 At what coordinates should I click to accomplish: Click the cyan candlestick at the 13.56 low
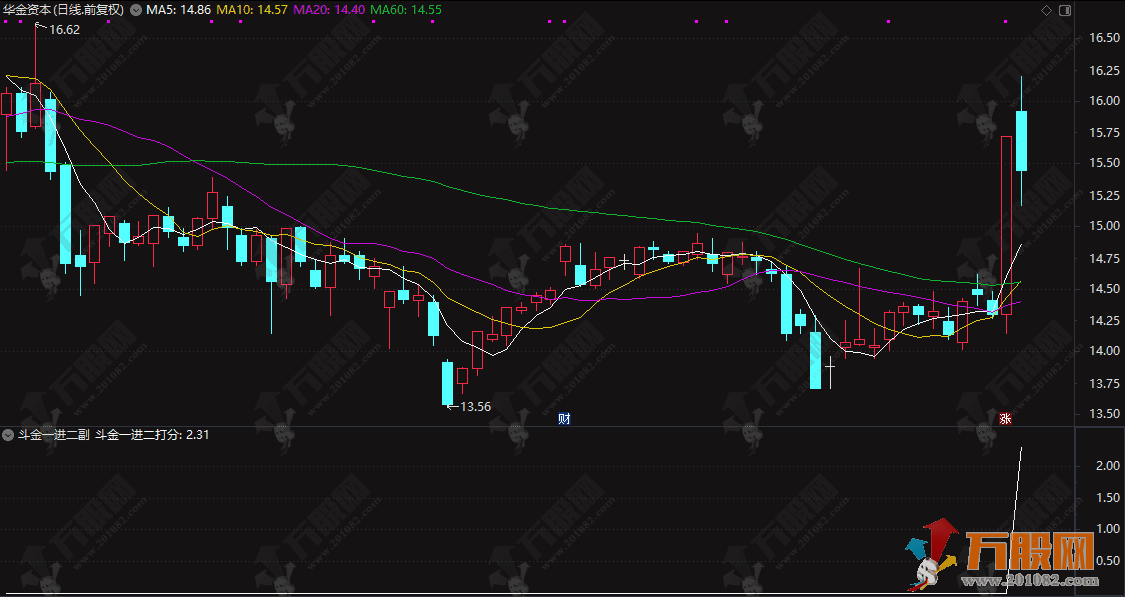point(448,383)
